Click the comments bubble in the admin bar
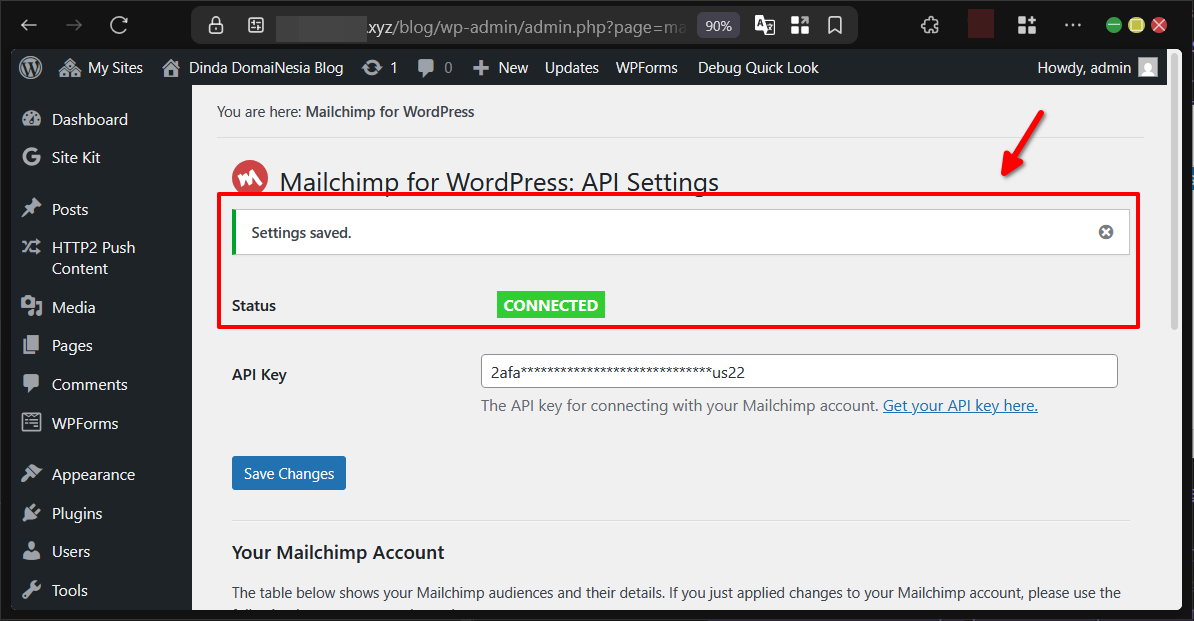 pyautogui.click(x=424, y=67)
